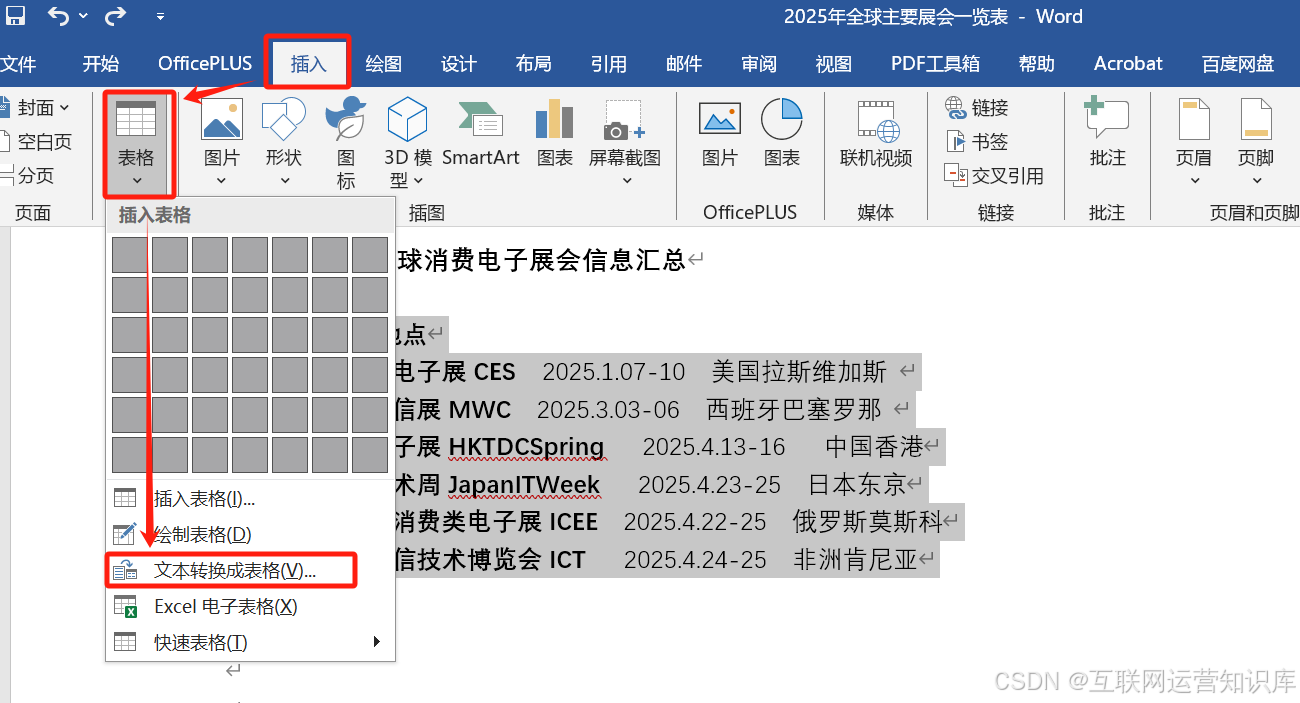Click the text 'HKTDCSpring' in document

coord(527,447)
